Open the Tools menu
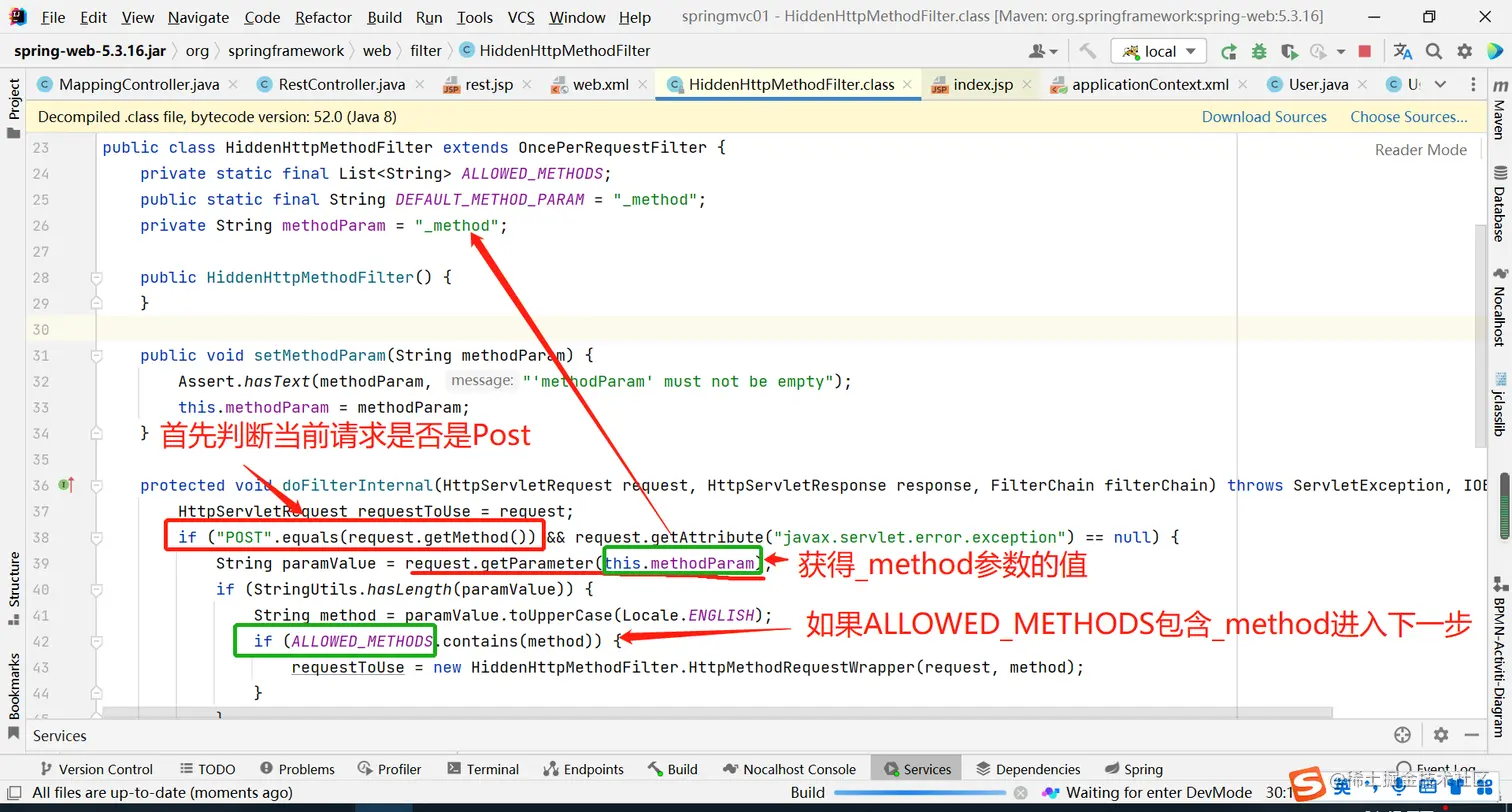 click(x=475, y=17)
